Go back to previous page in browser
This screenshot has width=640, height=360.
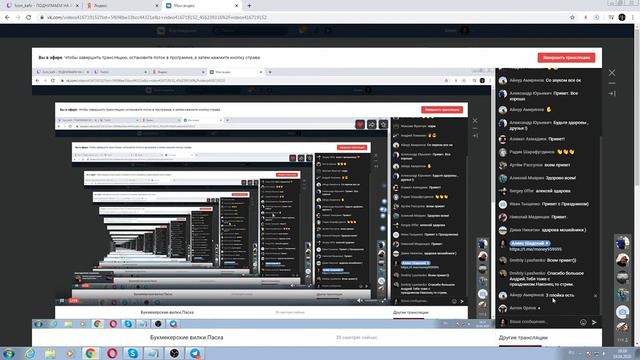[7, 18]
